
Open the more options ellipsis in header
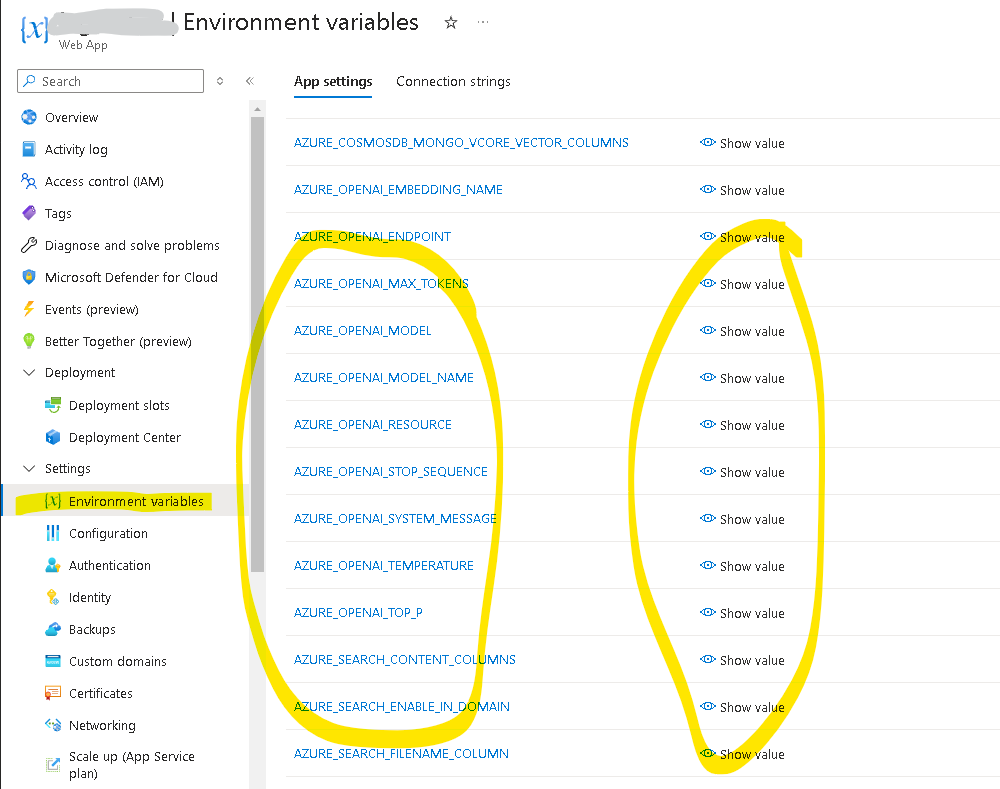click(x=483, y=22)
